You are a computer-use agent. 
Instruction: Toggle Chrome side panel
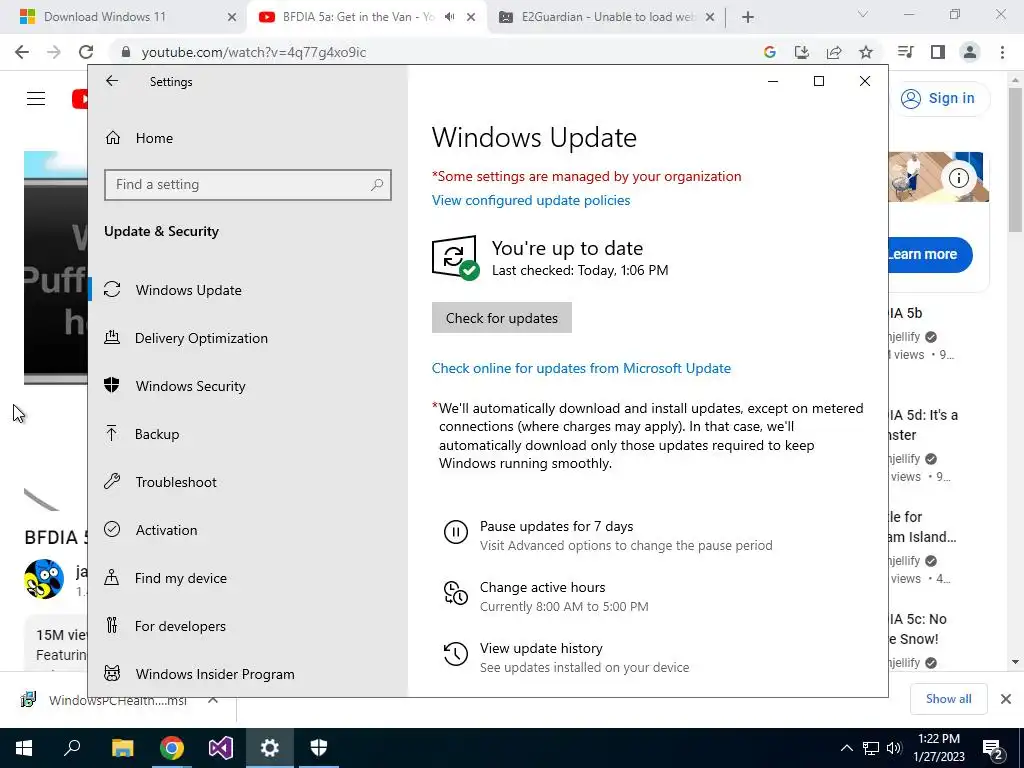(938, 52)
